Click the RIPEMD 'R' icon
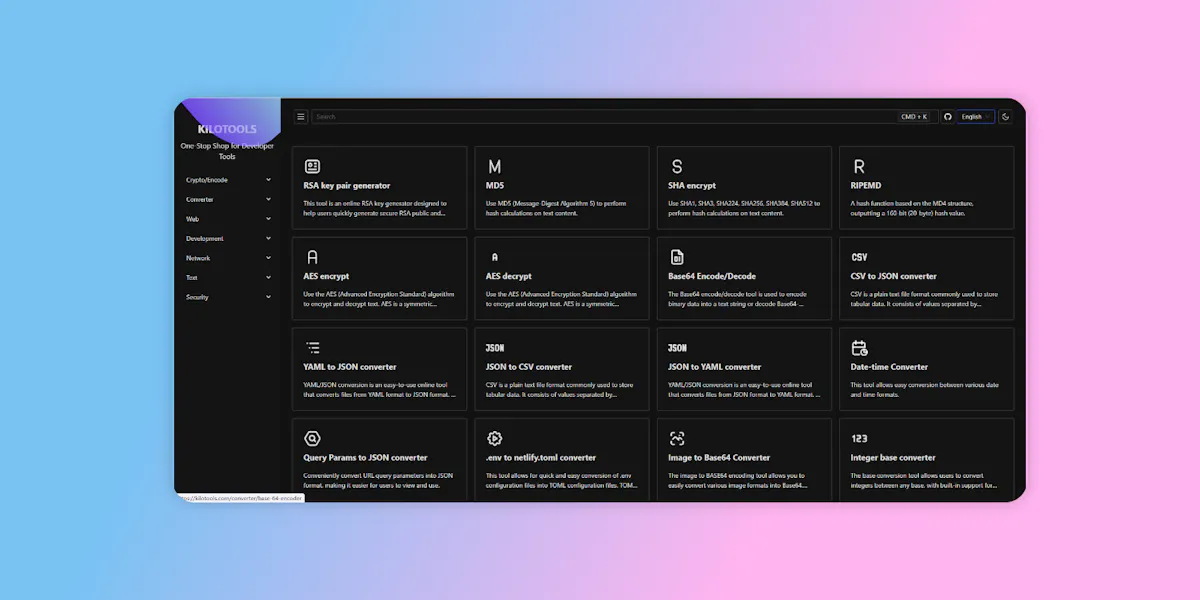Viewport: 1200px width, 600px height. 859,166
